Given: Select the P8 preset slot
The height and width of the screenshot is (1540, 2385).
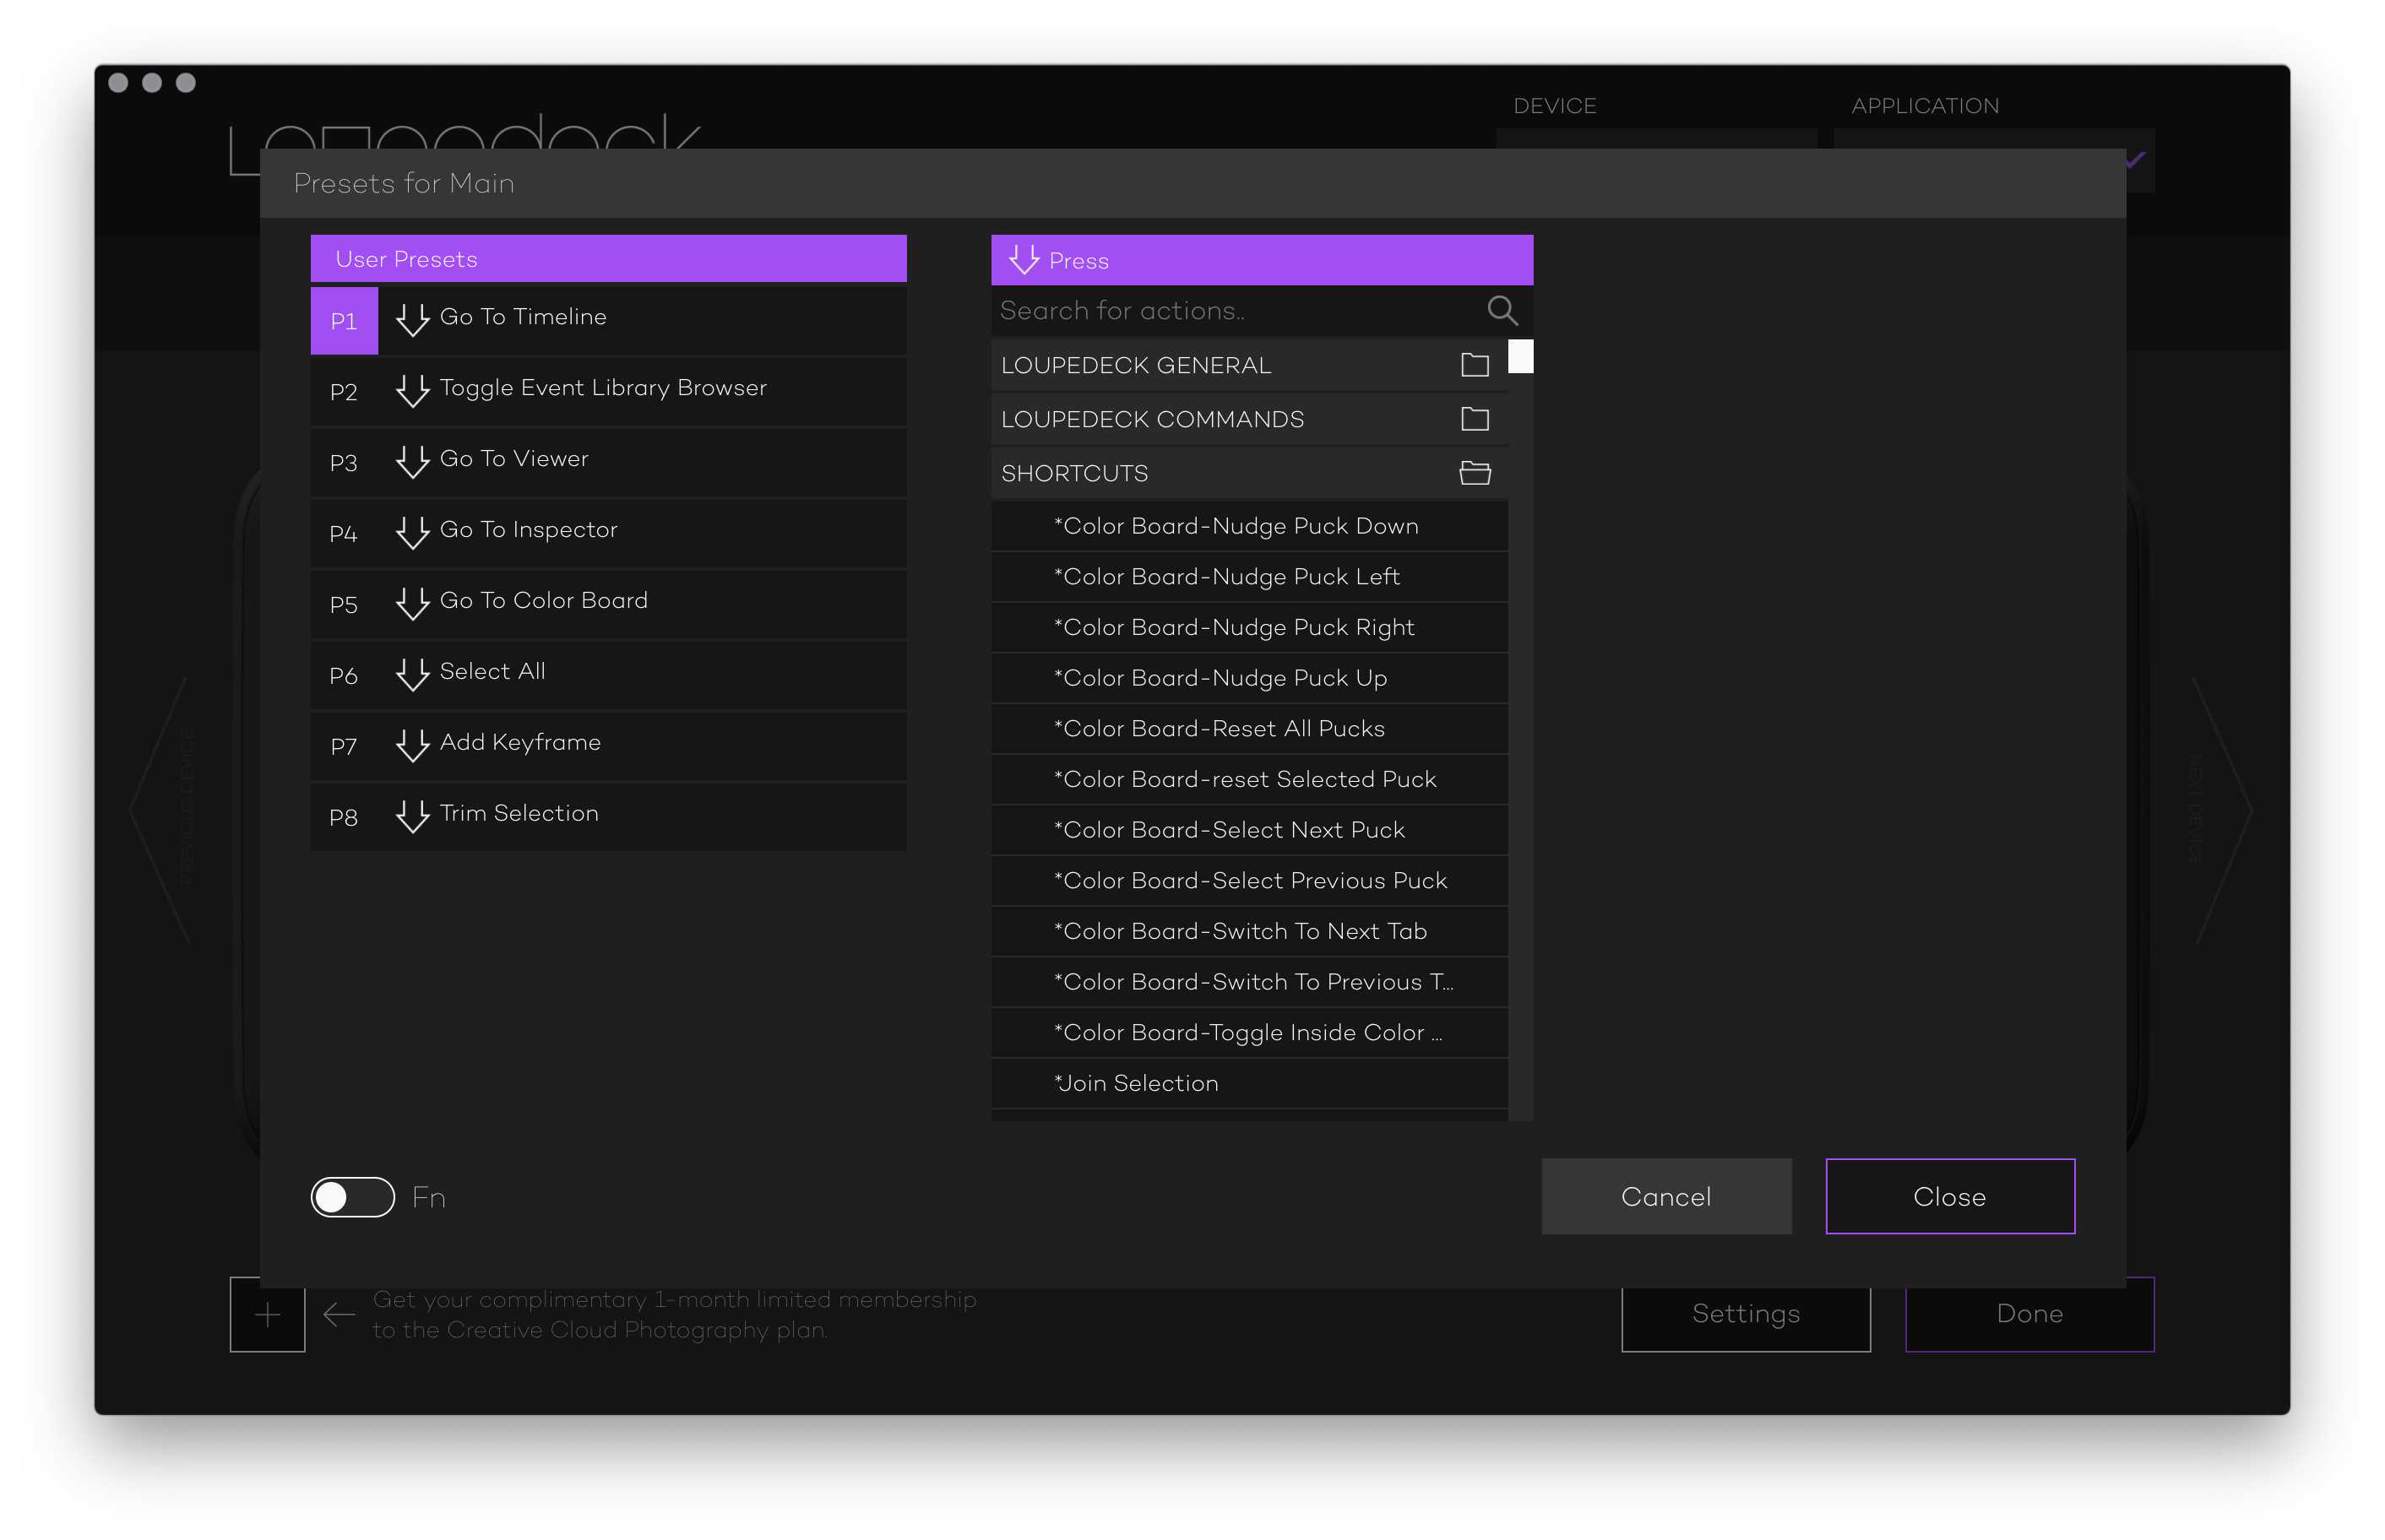Looking at the screenshot, I should click(x=343, y=817).
